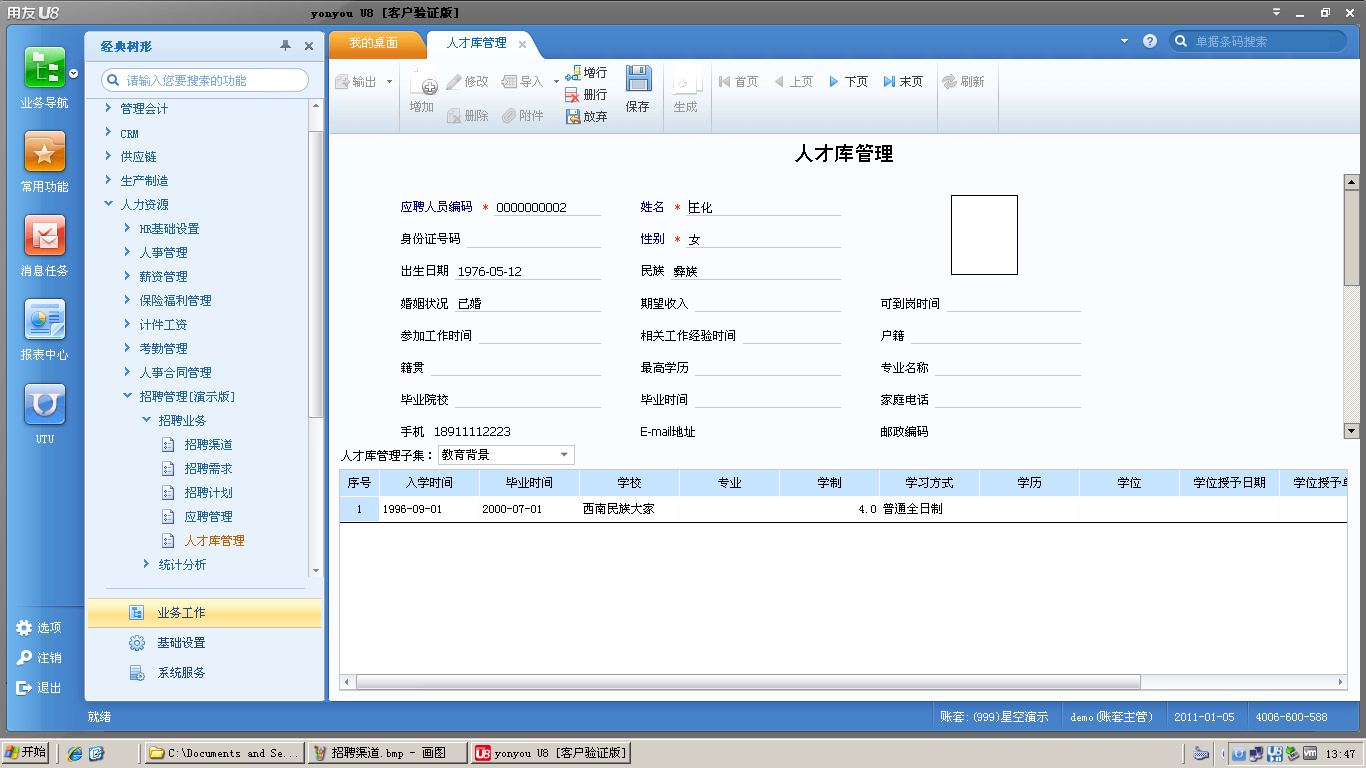Go to 上页 previous record
1366x768 pixels.
(x=793, y=82)
